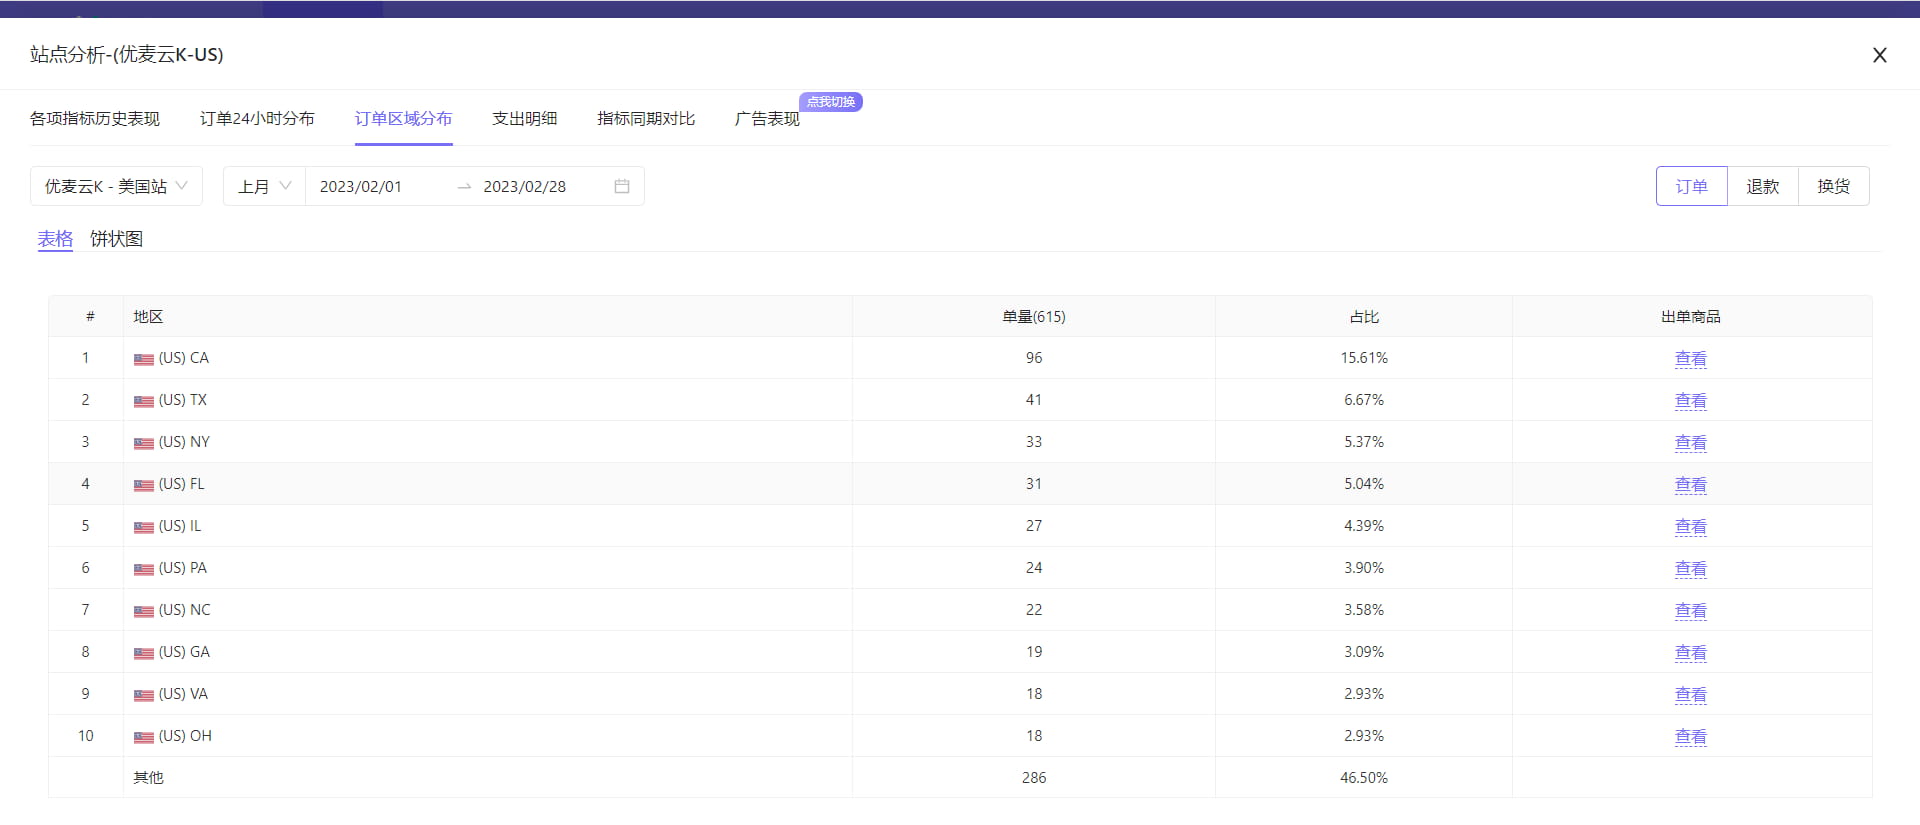Click the 其他 row label

[x=148, y=778]
